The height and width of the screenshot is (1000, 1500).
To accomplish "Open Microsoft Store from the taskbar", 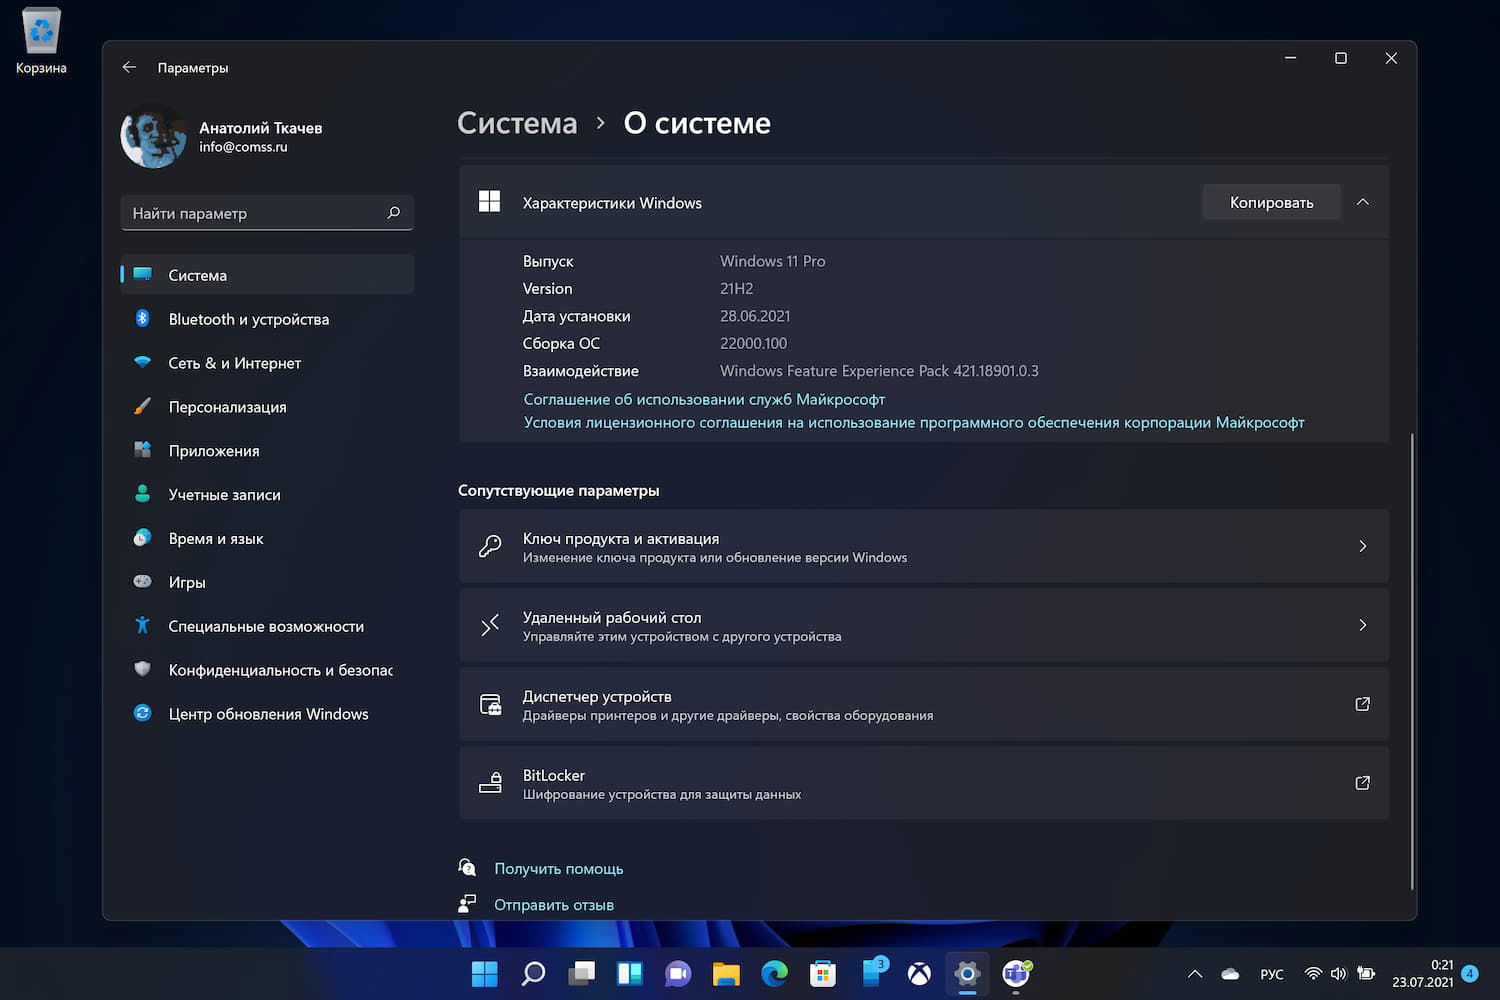I will point(823,973).
